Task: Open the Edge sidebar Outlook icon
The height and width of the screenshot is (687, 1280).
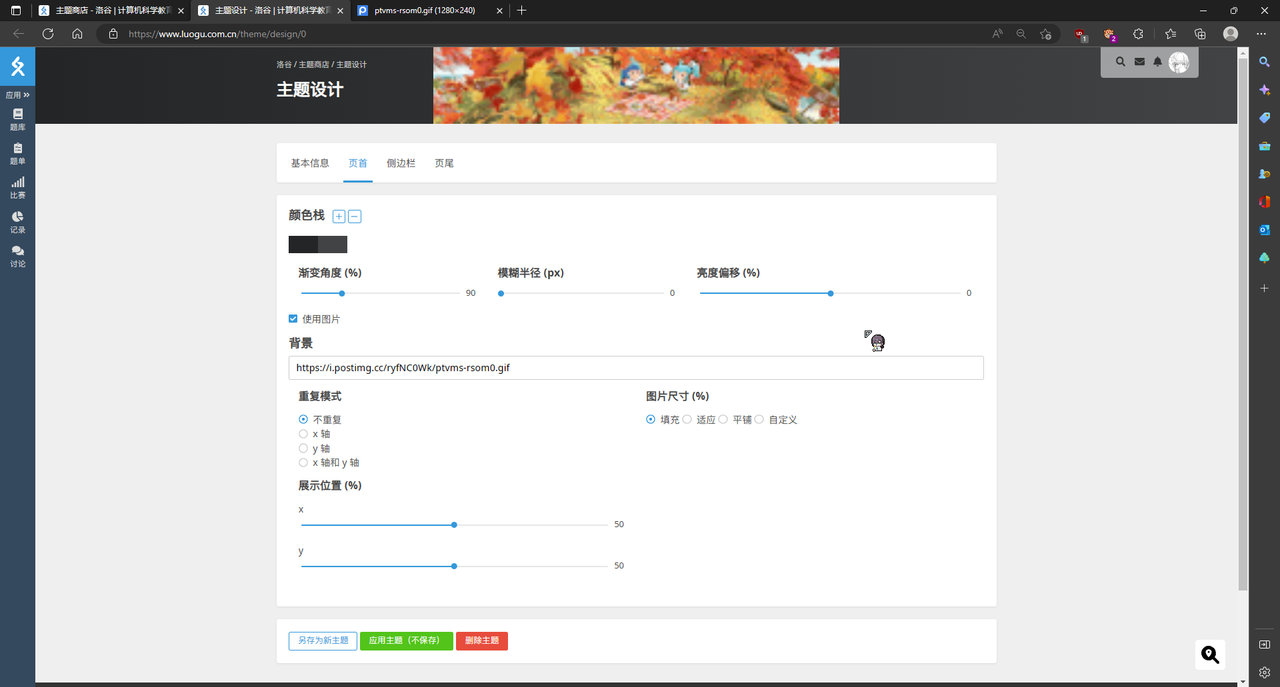Action: point(1264,229)
